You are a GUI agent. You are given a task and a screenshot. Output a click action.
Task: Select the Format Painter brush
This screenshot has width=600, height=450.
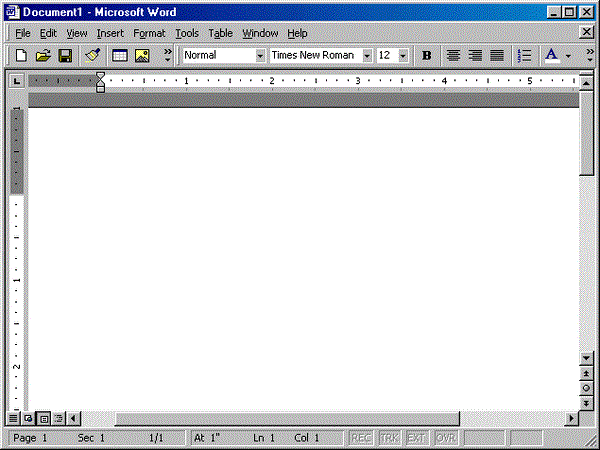pos(93,56)
